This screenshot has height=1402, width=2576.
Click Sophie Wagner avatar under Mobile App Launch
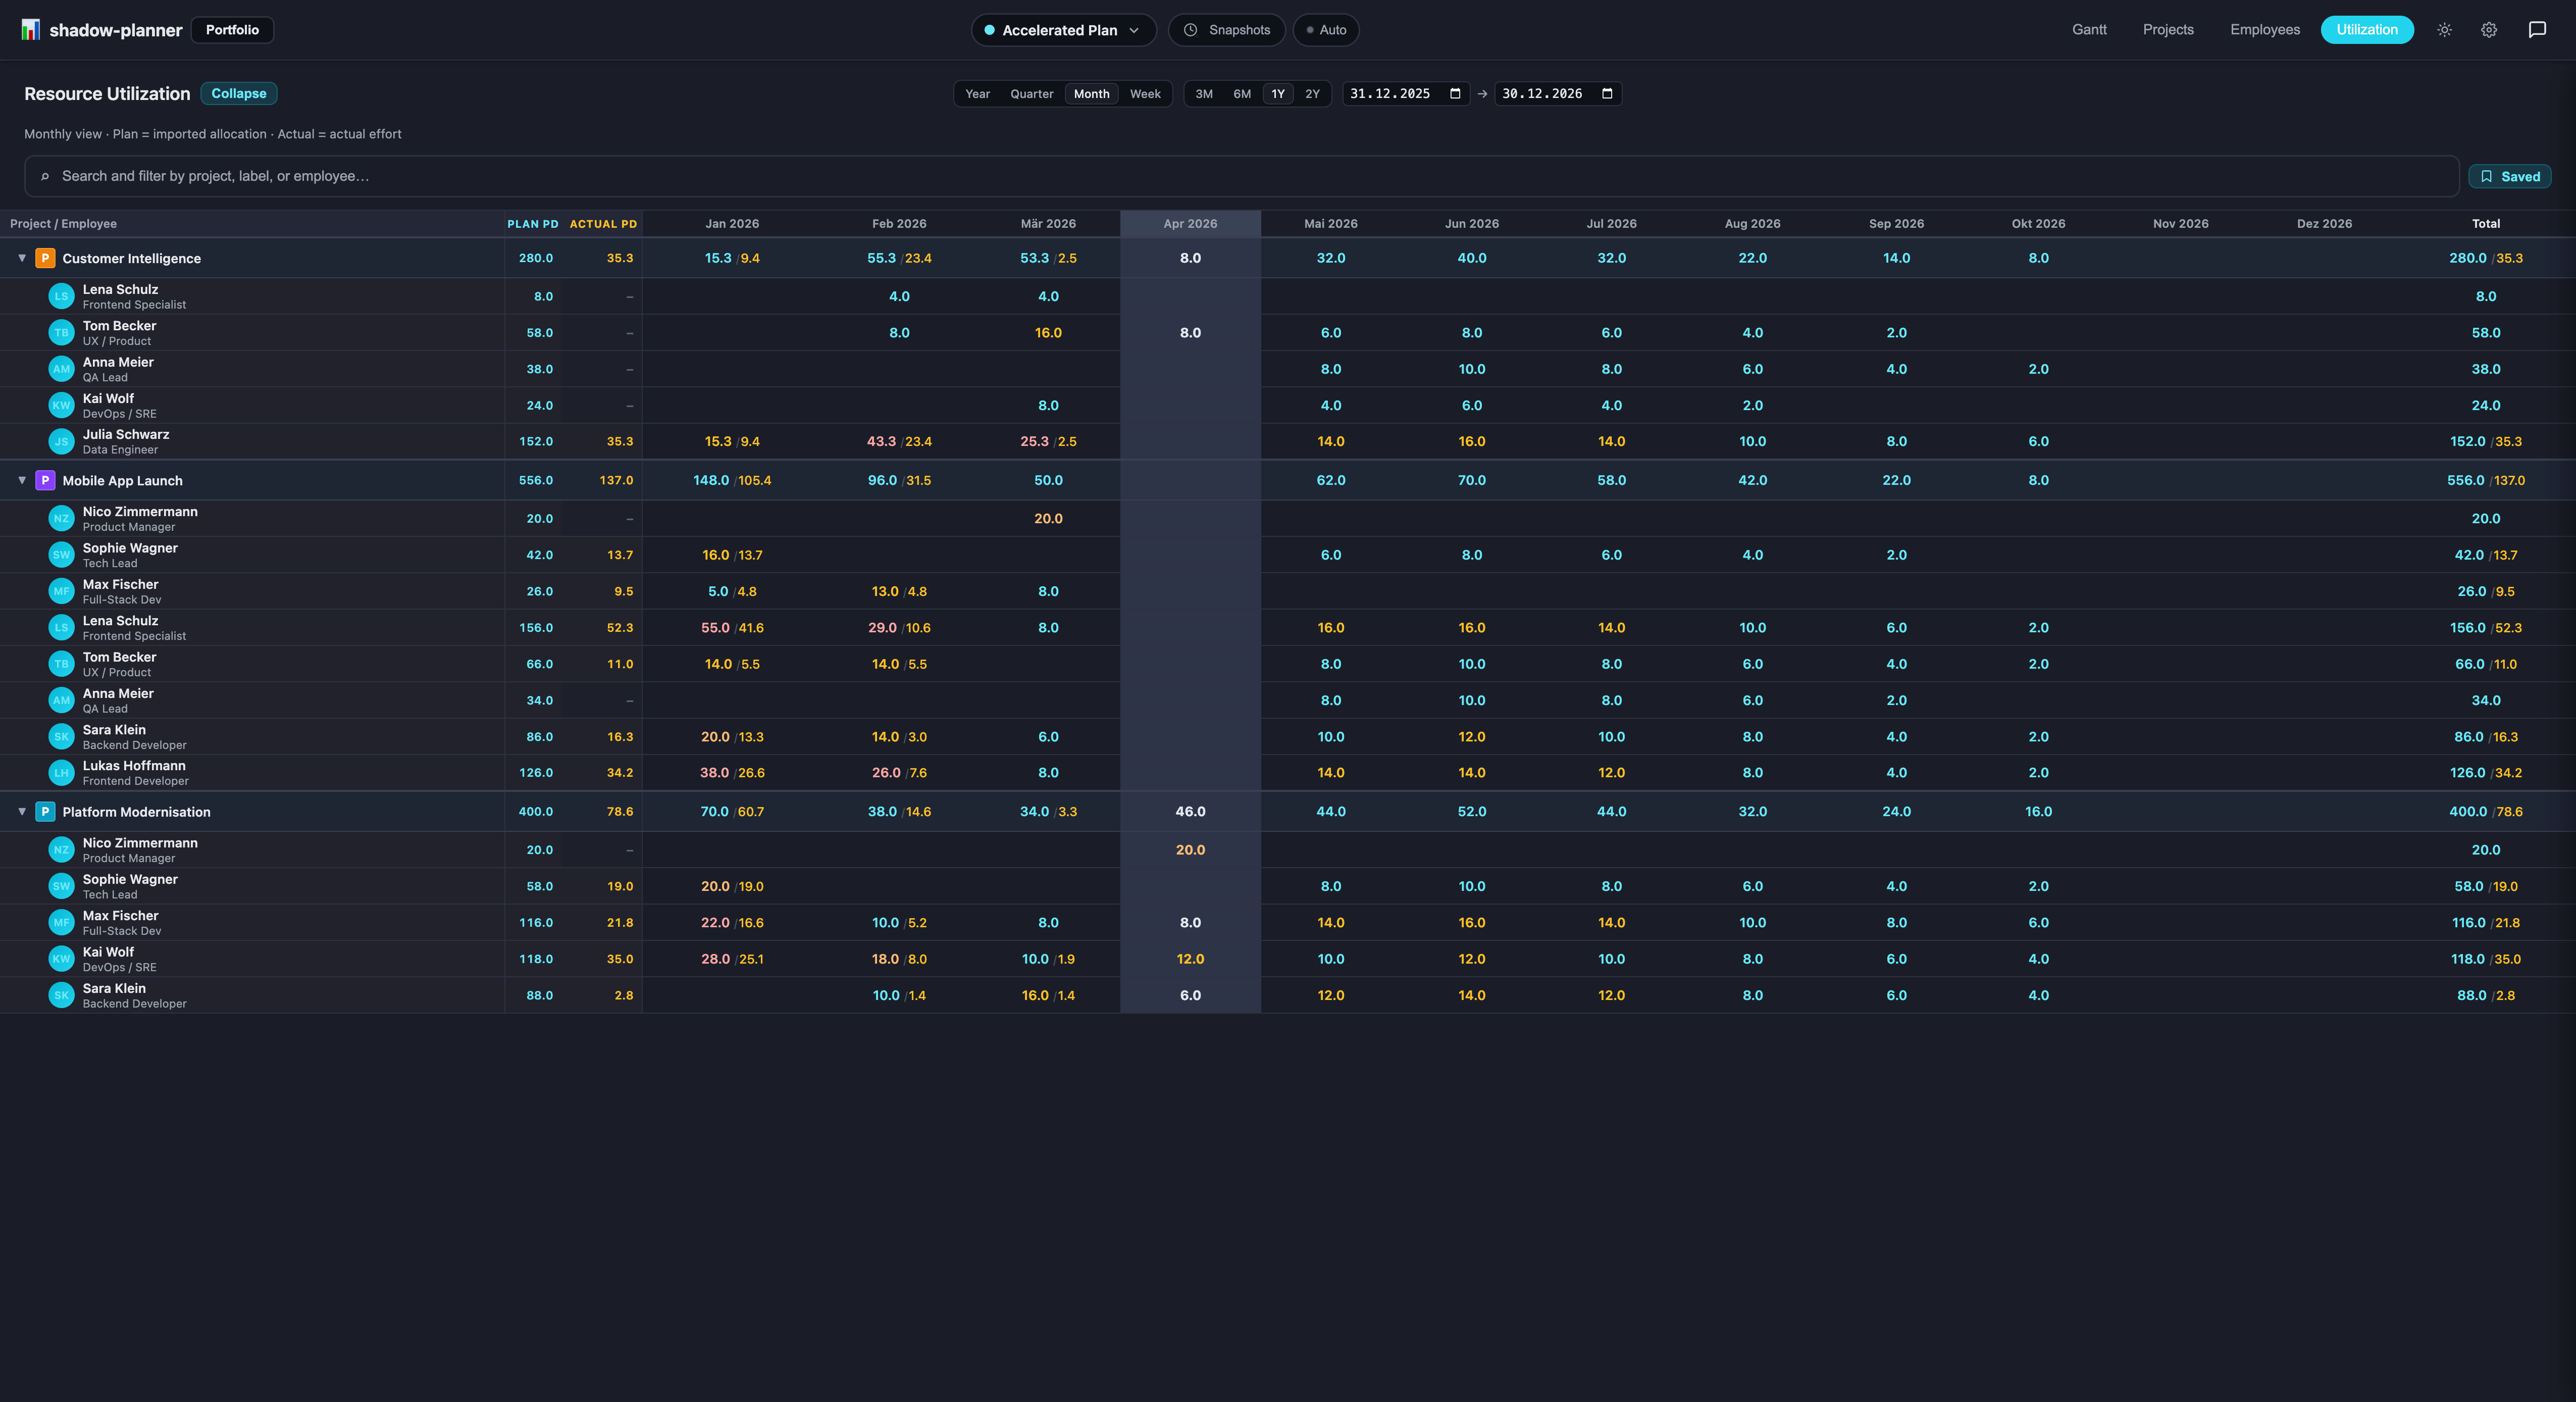62,555
